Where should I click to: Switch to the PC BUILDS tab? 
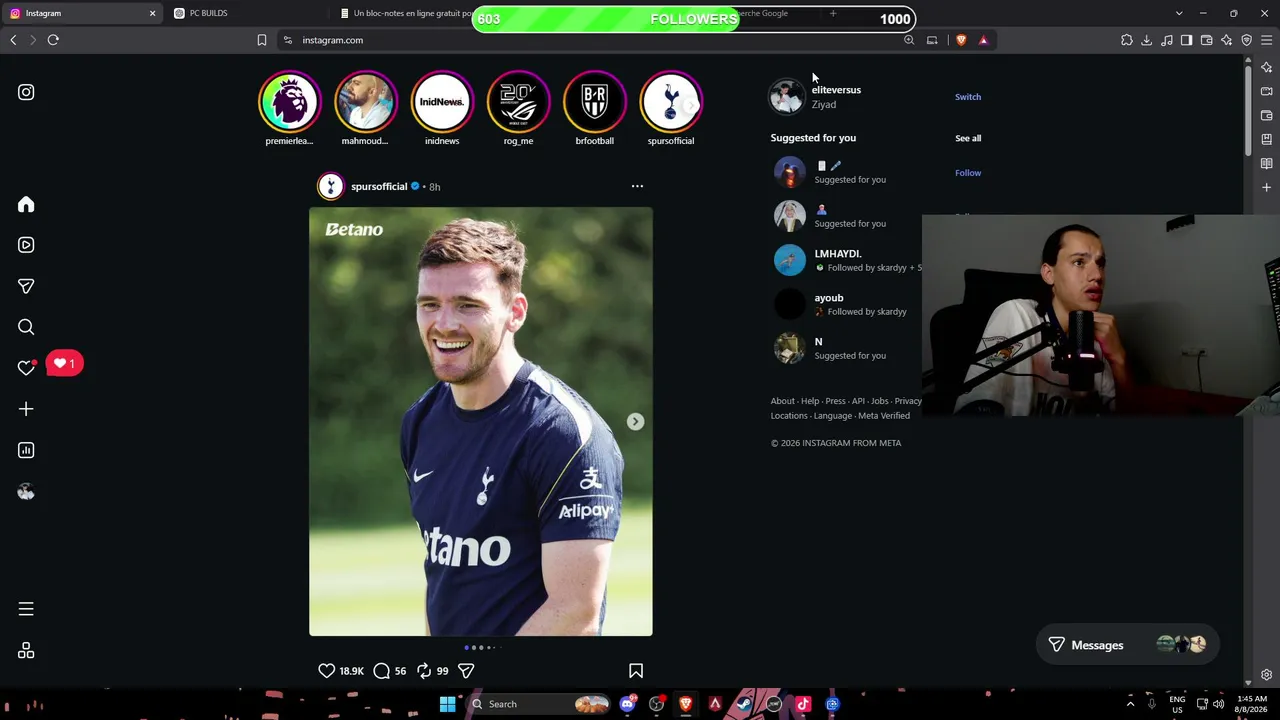click(208, 13)
